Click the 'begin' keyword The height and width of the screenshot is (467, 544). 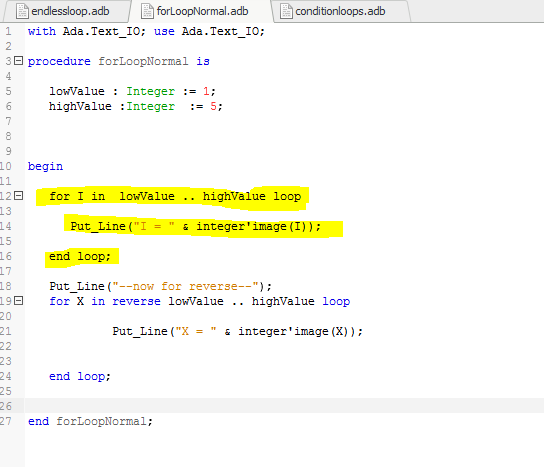tap(45, 167)
